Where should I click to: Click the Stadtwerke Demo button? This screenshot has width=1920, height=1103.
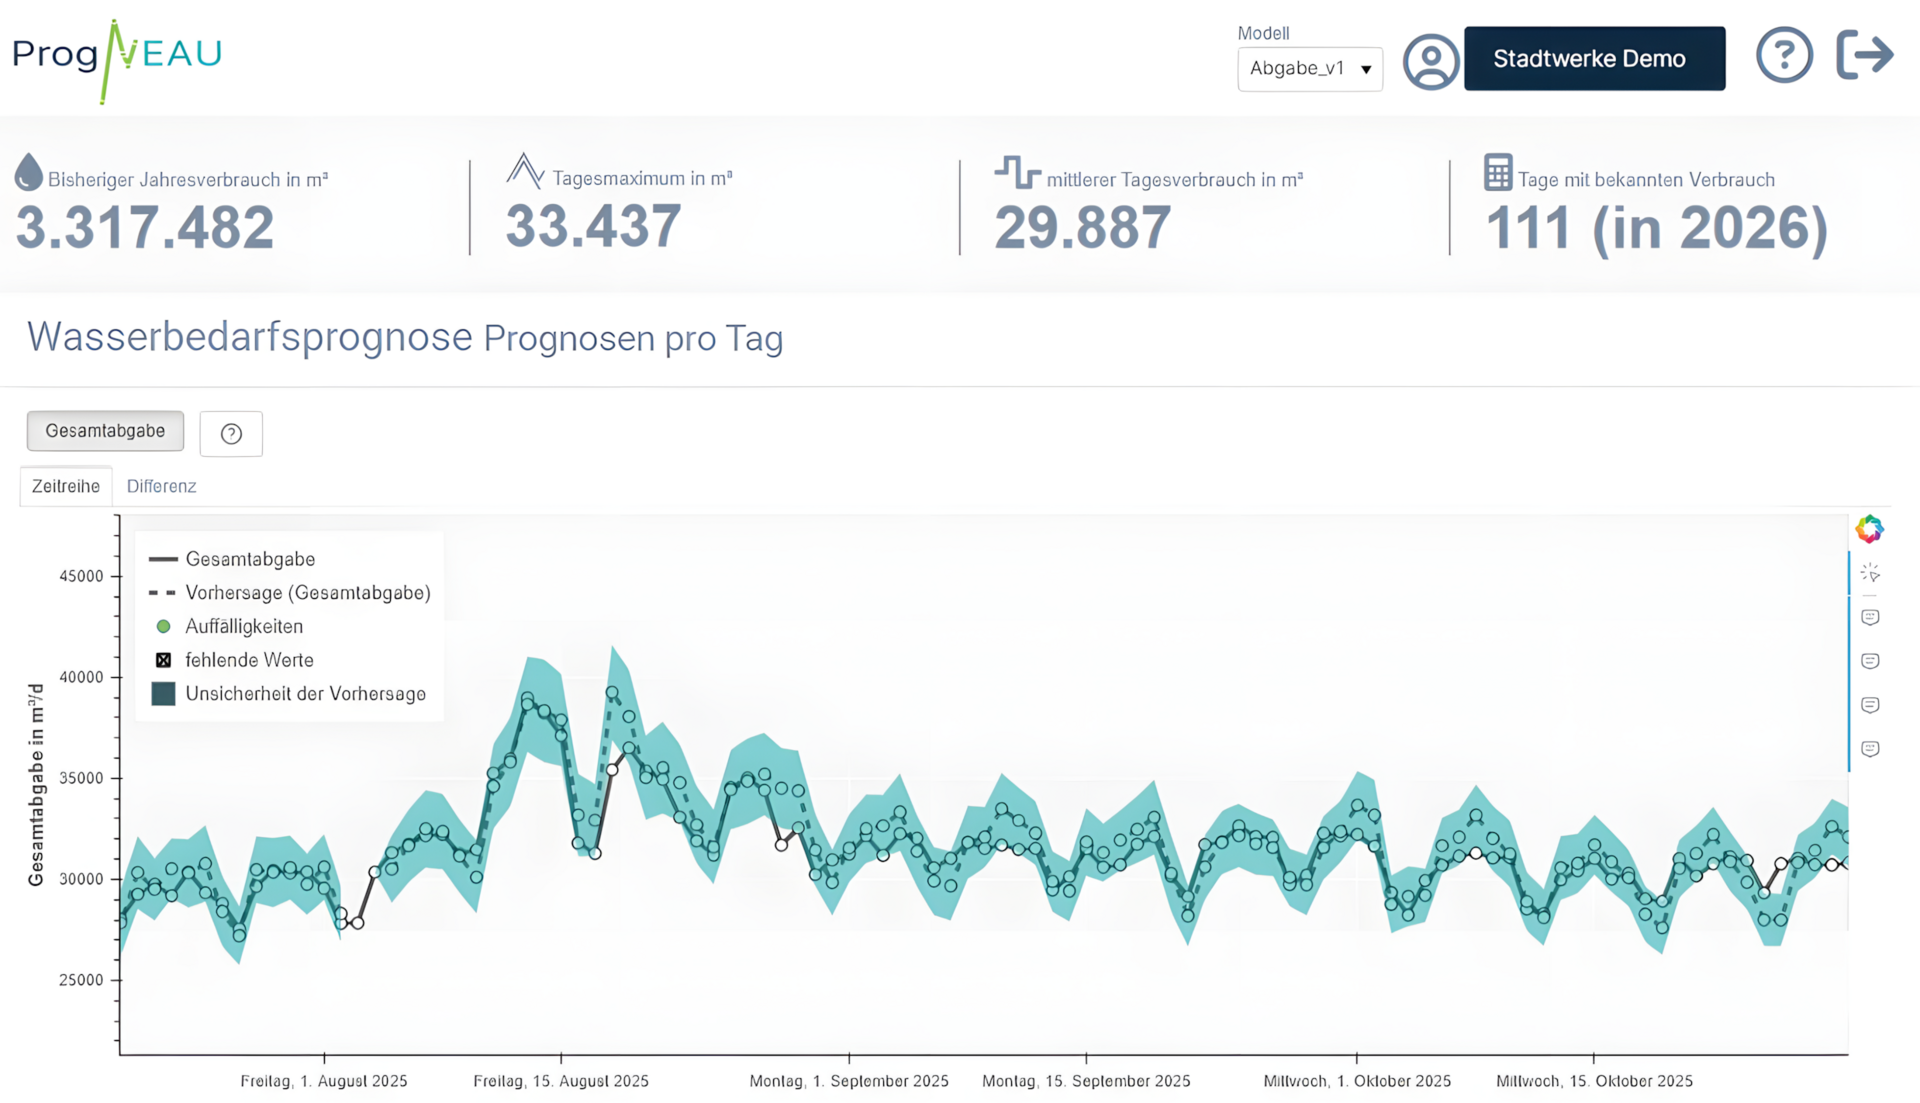pos(1594,59)
